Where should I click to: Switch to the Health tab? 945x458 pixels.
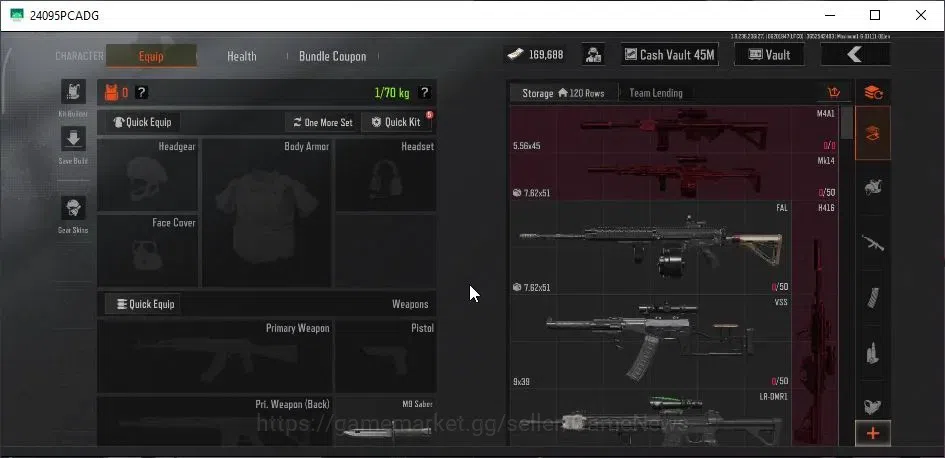click(242, 56)
